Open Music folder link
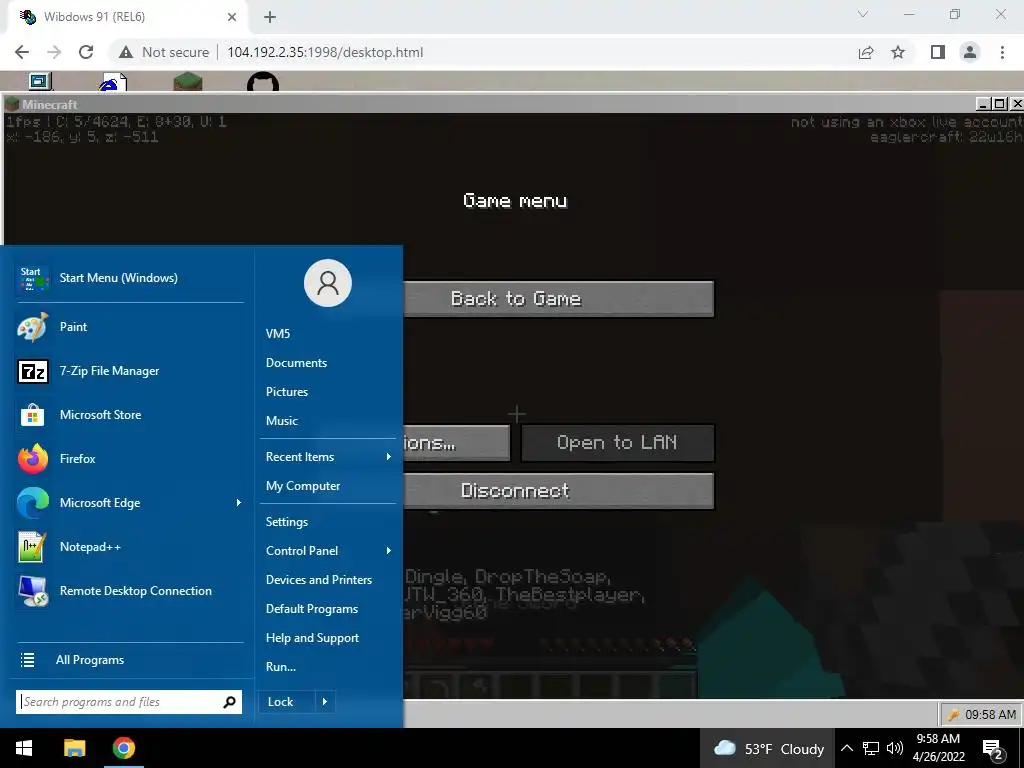This screenshot has height=768, width=1024. 281,421
